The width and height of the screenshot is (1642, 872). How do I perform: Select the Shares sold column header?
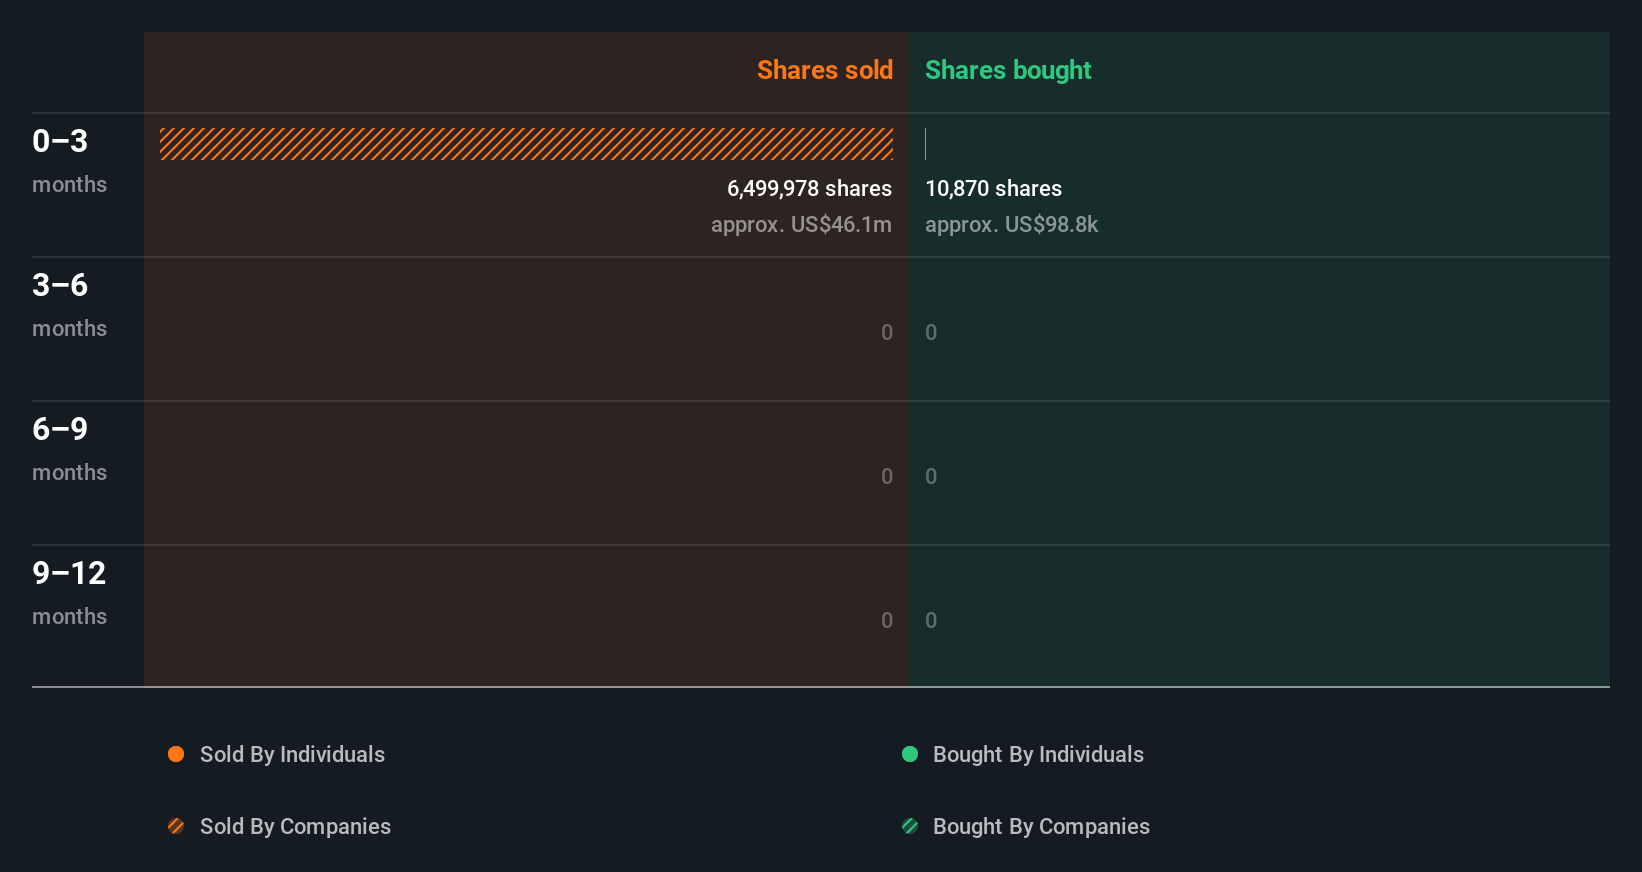[x=824, y=70]
